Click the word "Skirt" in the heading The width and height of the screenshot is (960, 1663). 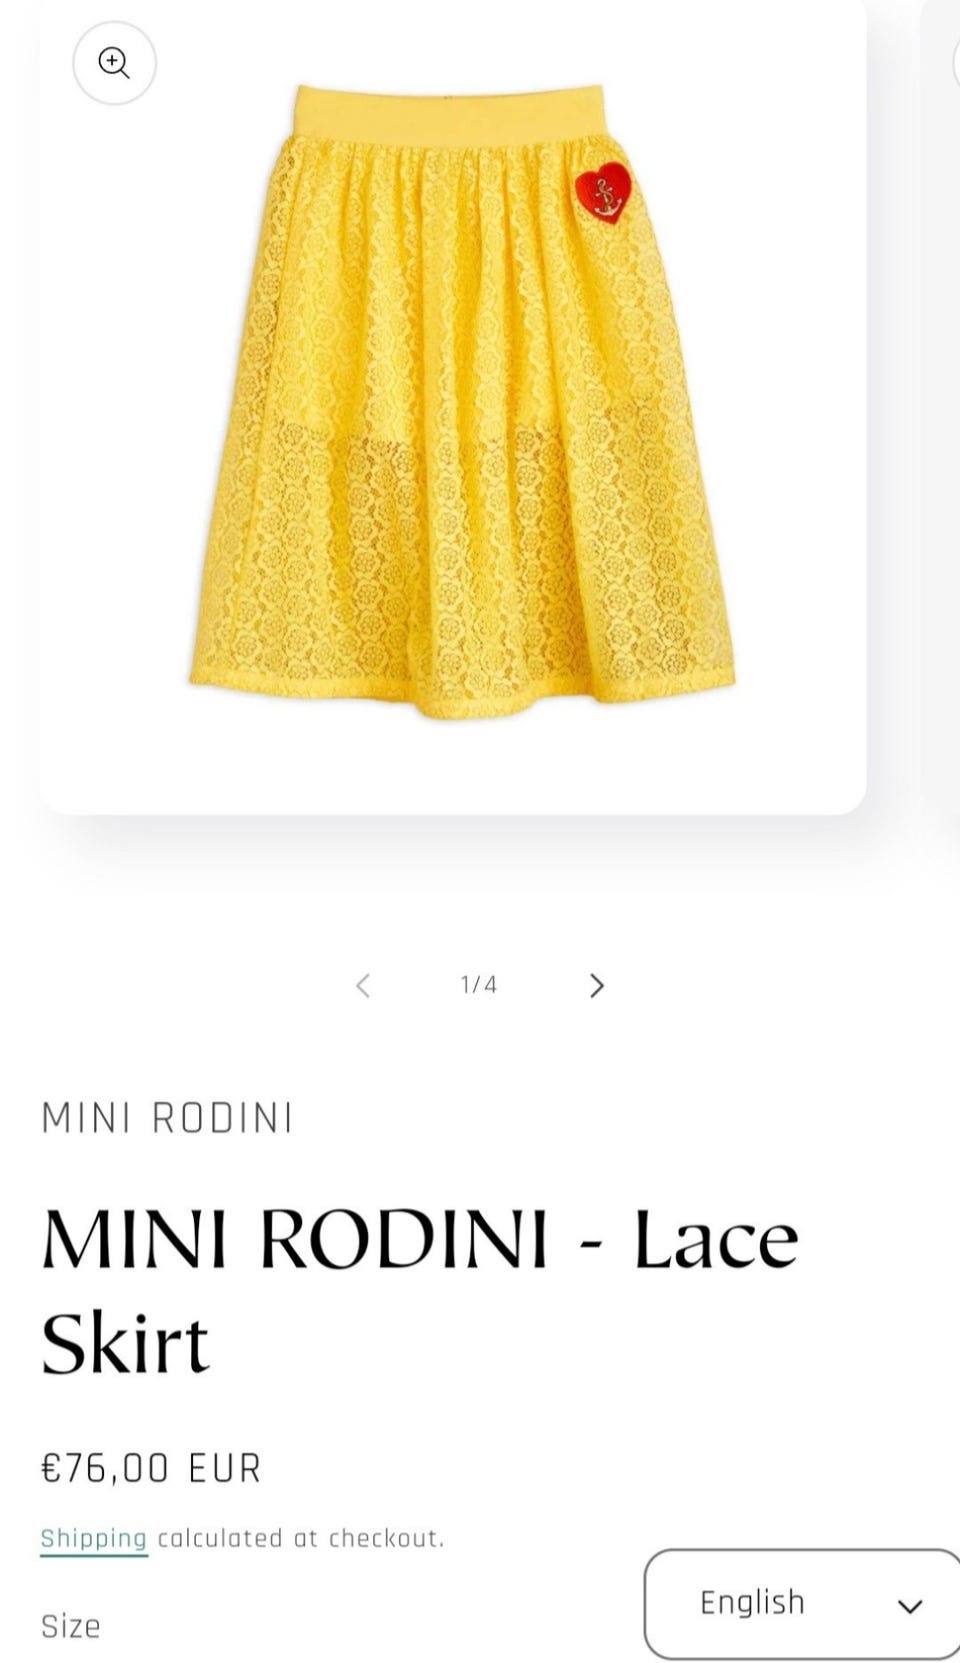125,1342
